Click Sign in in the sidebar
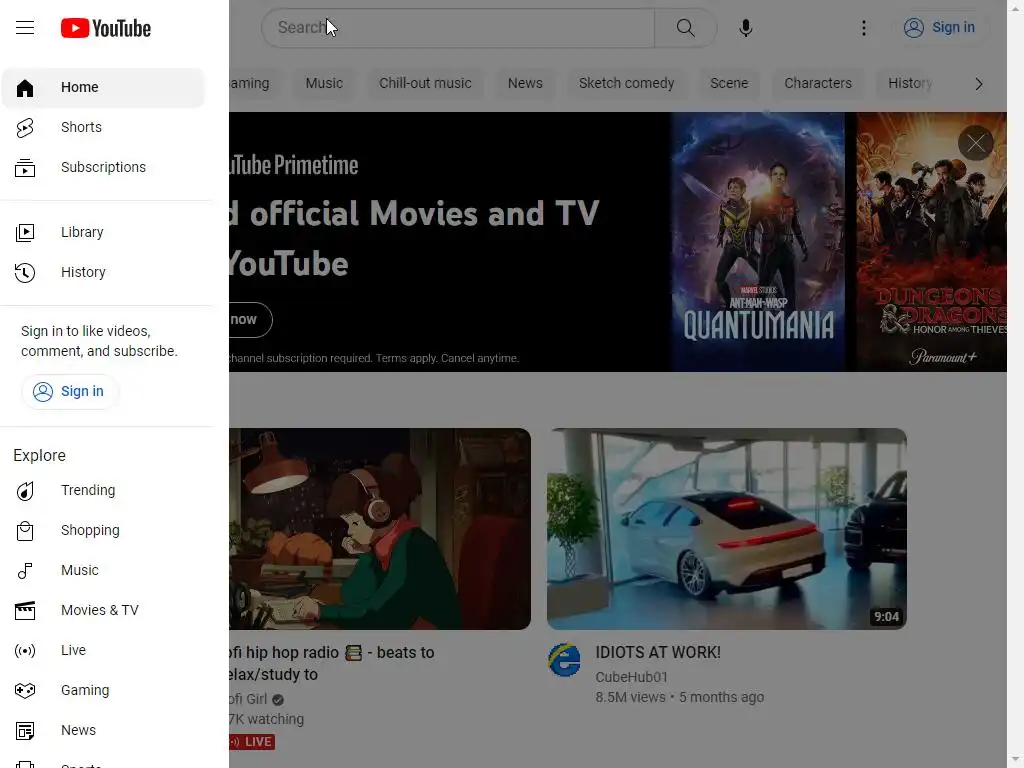The height and width of the screenshot is (768, 1024). pos(69,391)
